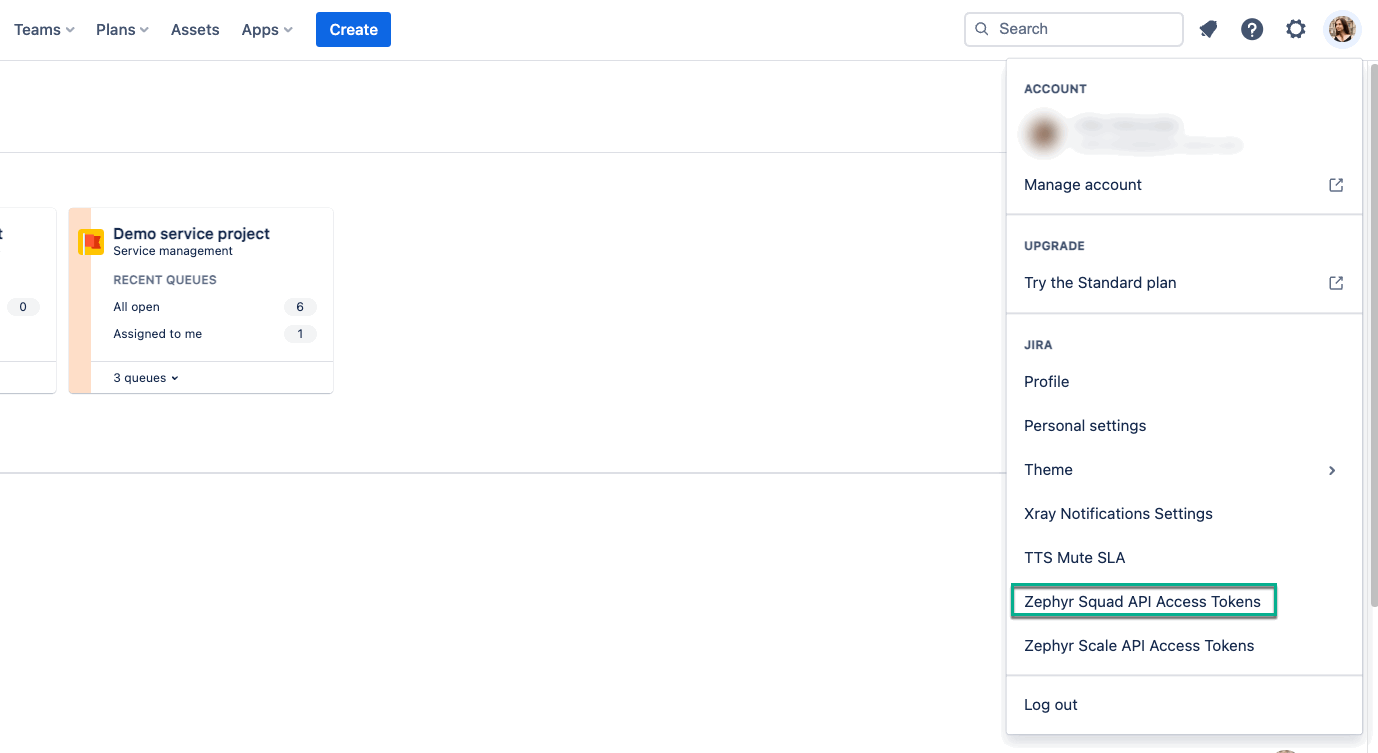Screen dimensions: 1378x753
Task: Open the Theme submenu arrow
Action: point(1332,470)
